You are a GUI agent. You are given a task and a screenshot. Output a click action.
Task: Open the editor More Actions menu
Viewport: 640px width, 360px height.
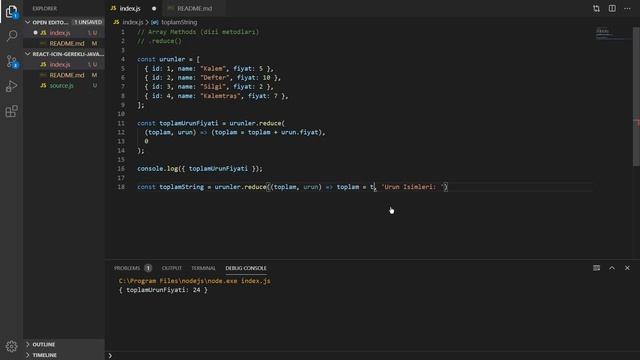coord(627,9)
